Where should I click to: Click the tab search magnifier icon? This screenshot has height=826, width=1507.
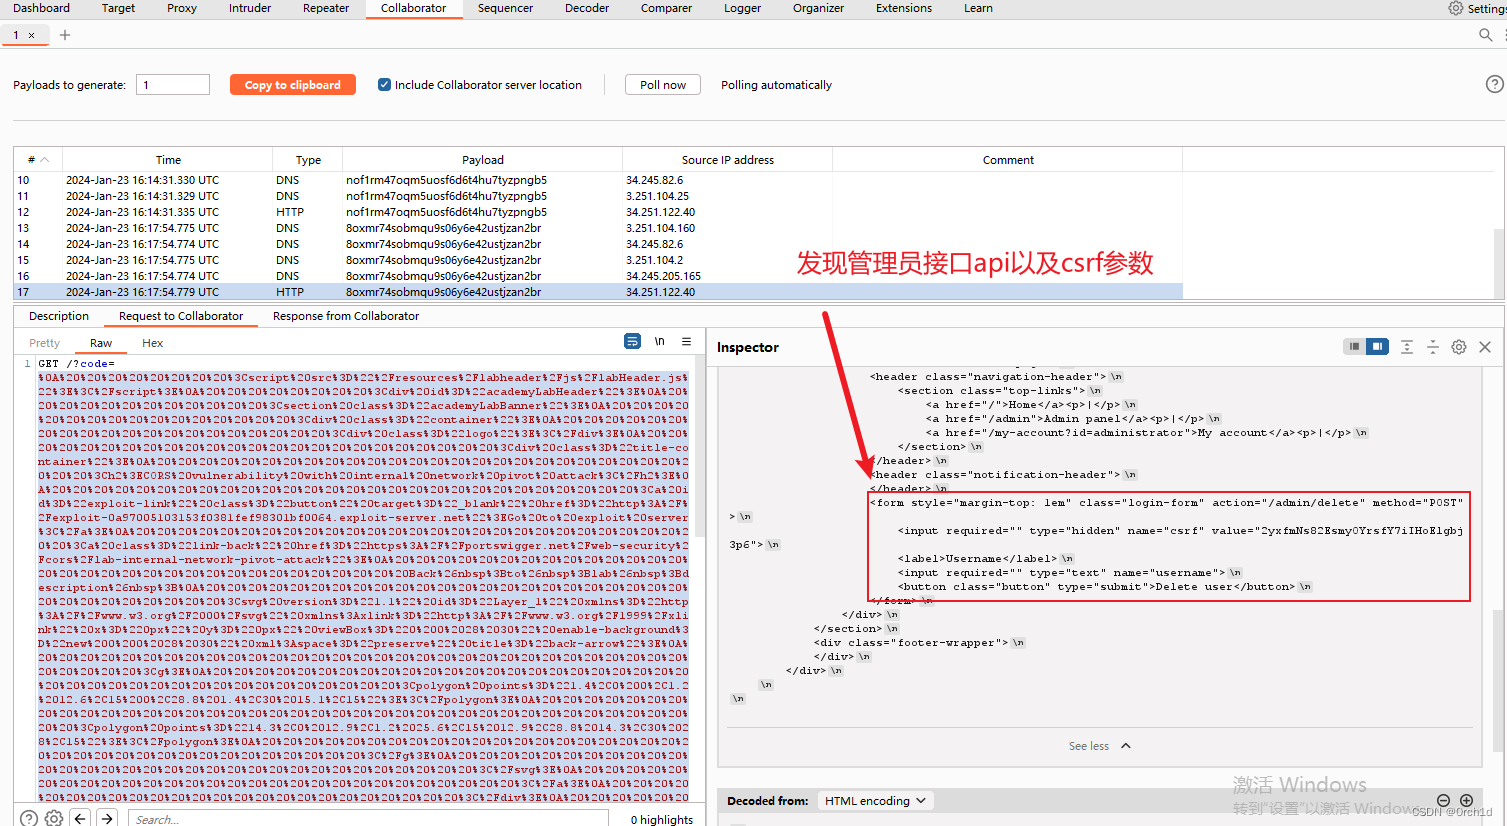click(x=1486, y=35)
